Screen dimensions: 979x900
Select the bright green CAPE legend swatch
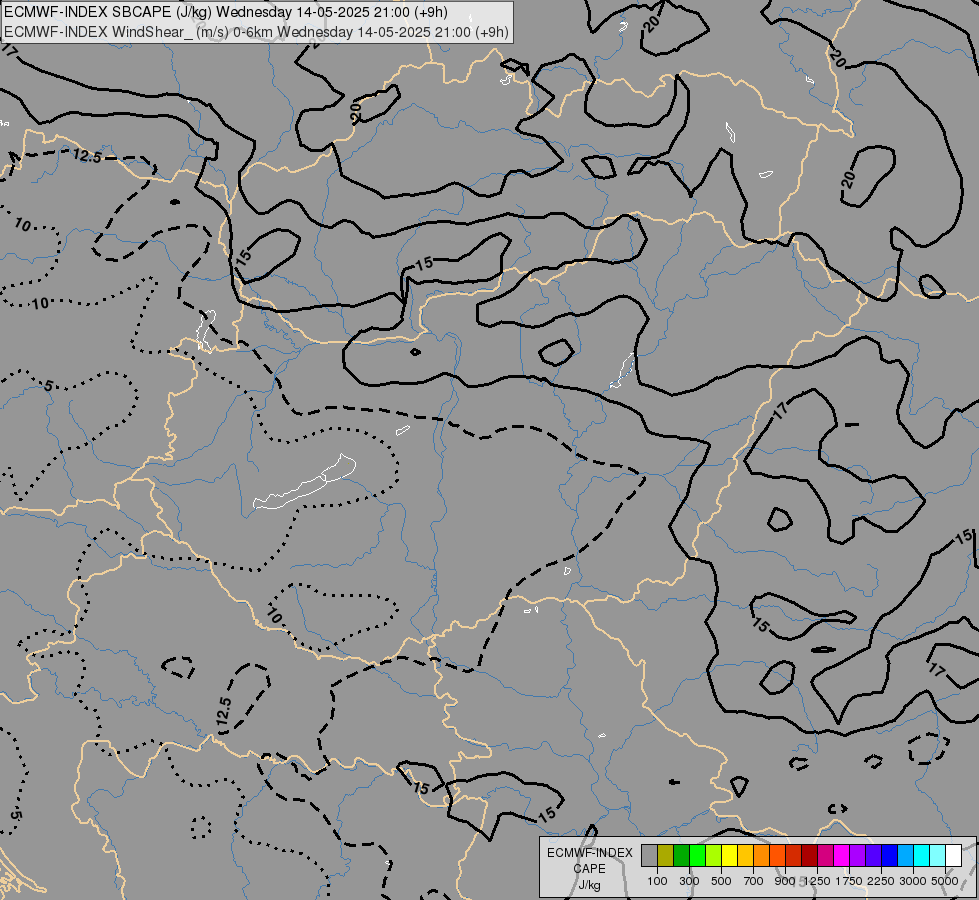[x=697, y=855]
